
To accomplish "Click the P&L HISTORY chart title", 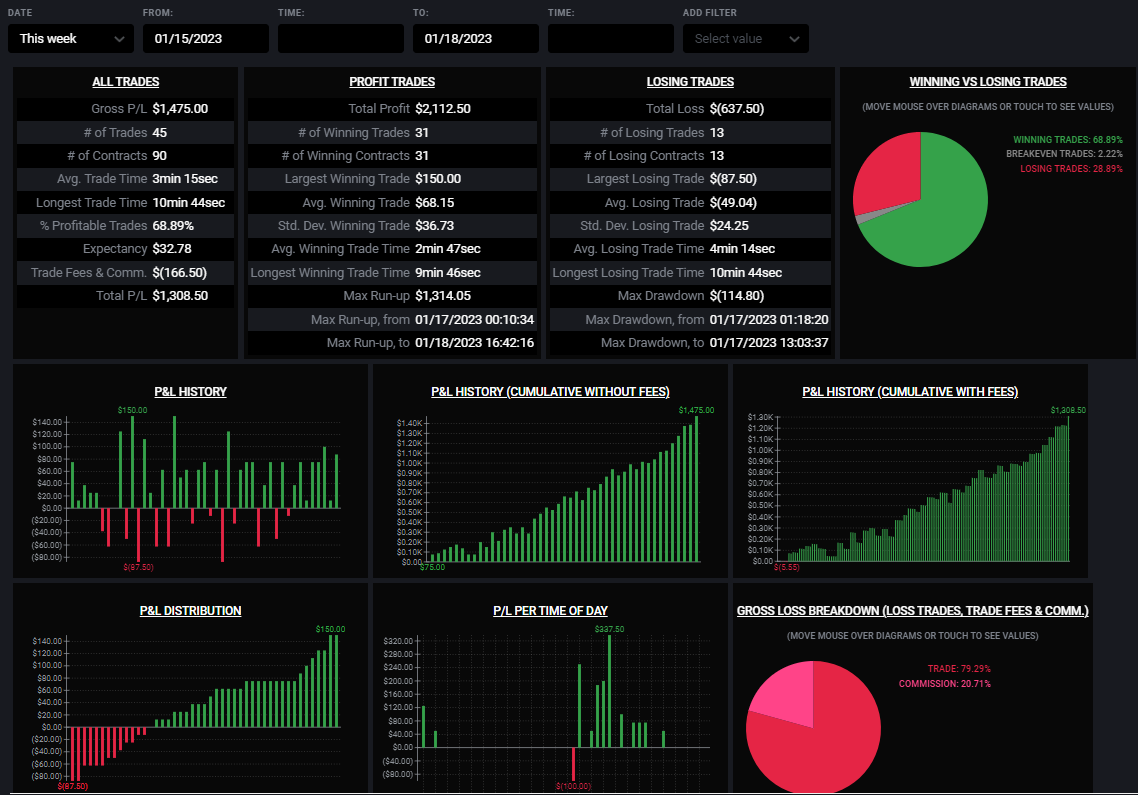I will (190, 392).
